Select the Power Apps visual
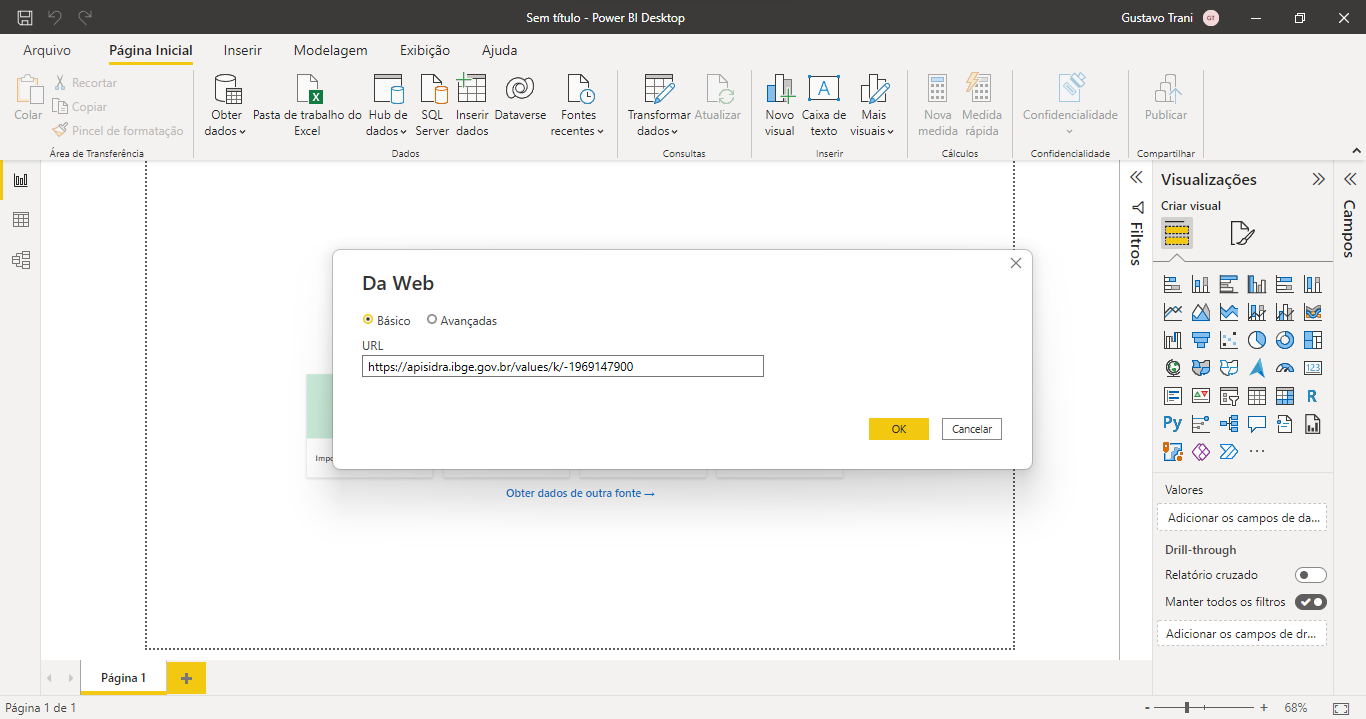Image resolution: width=1366 pixels, height=719 pixels. point(1201,452)
